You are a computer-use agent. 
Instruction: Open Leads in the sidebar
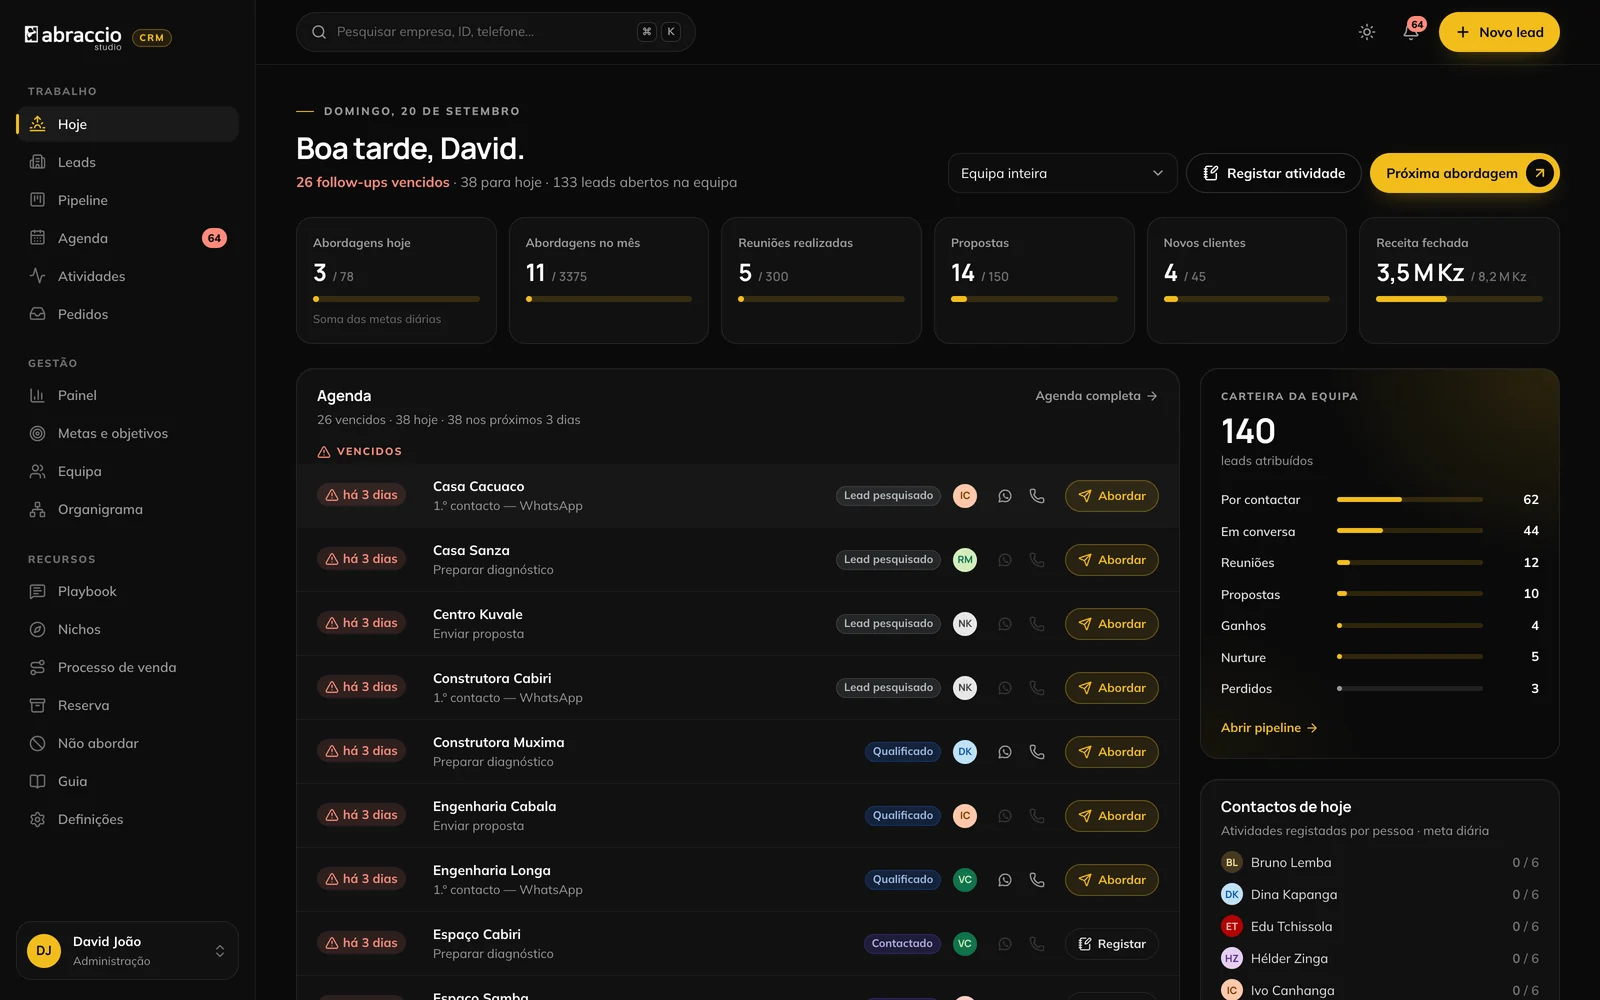[x=127, y=162]
